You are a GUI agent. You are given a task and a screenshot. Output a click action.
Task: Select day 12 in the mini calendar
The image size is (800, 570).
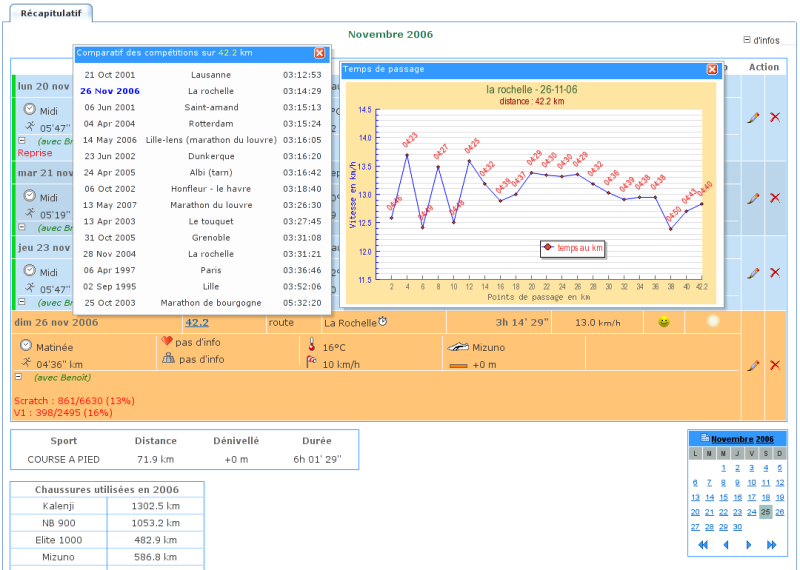tap(780, 483)
